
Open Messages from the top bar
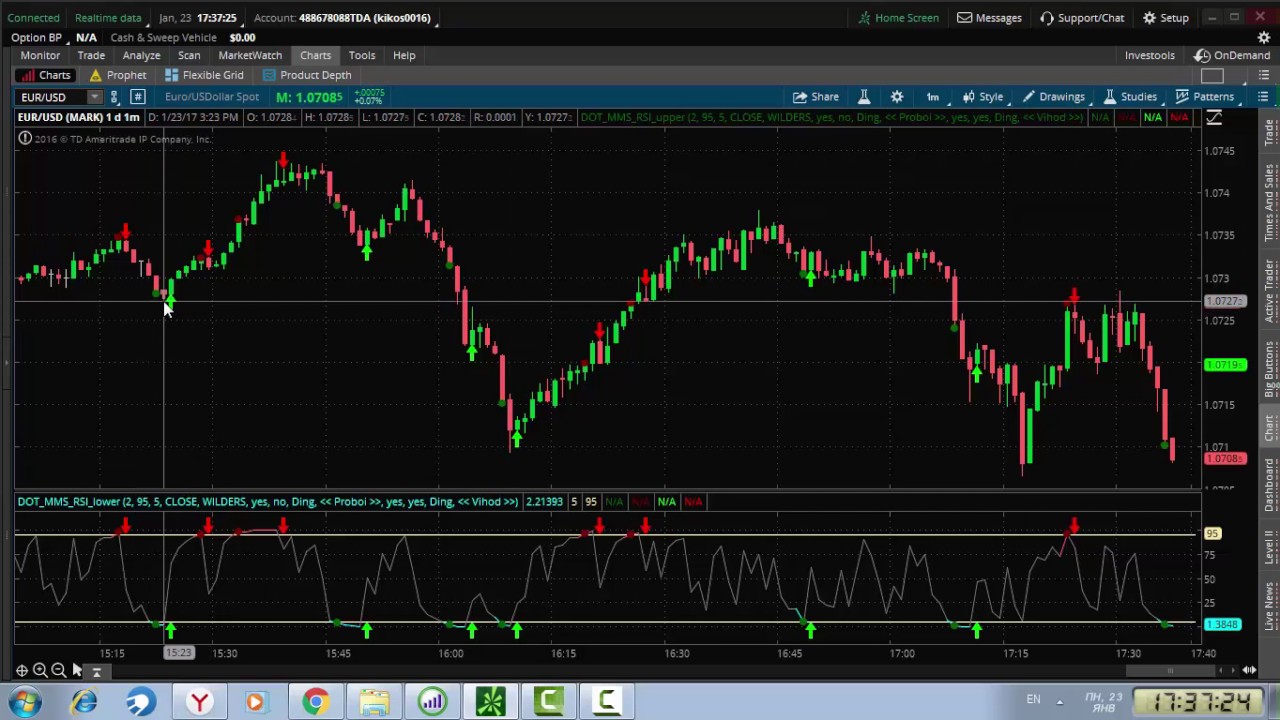click(989, 18)
